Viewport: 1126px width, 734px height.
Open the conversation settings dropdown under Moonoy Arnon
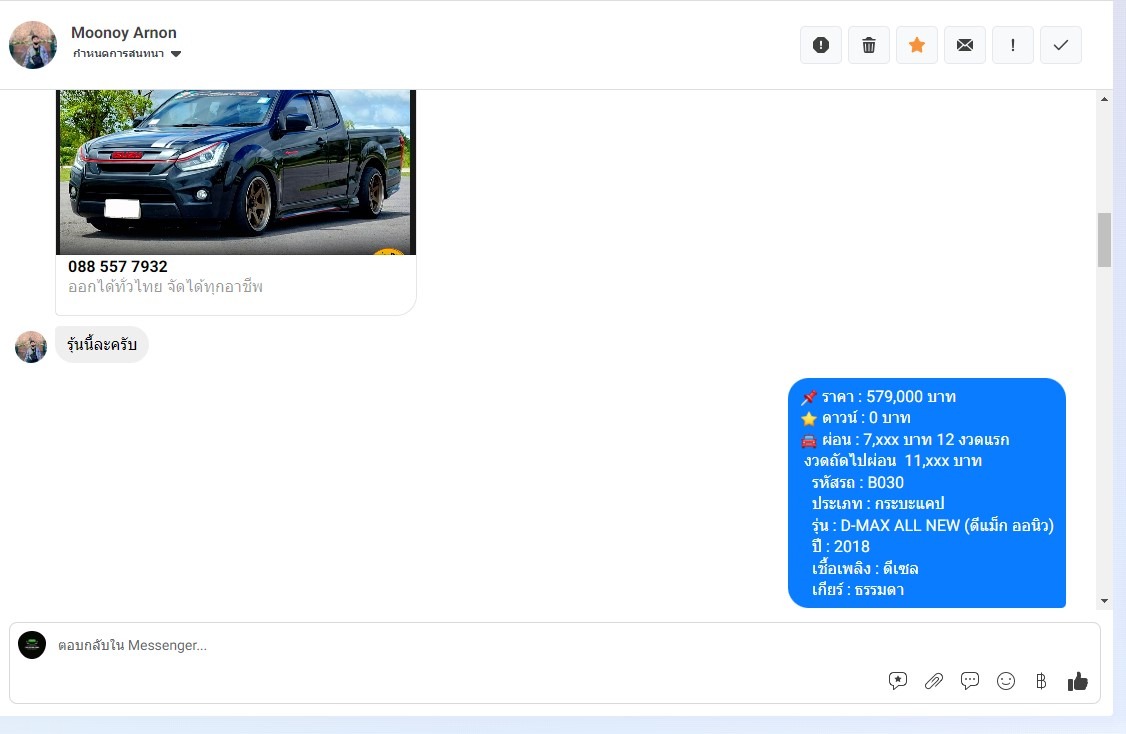127,54
